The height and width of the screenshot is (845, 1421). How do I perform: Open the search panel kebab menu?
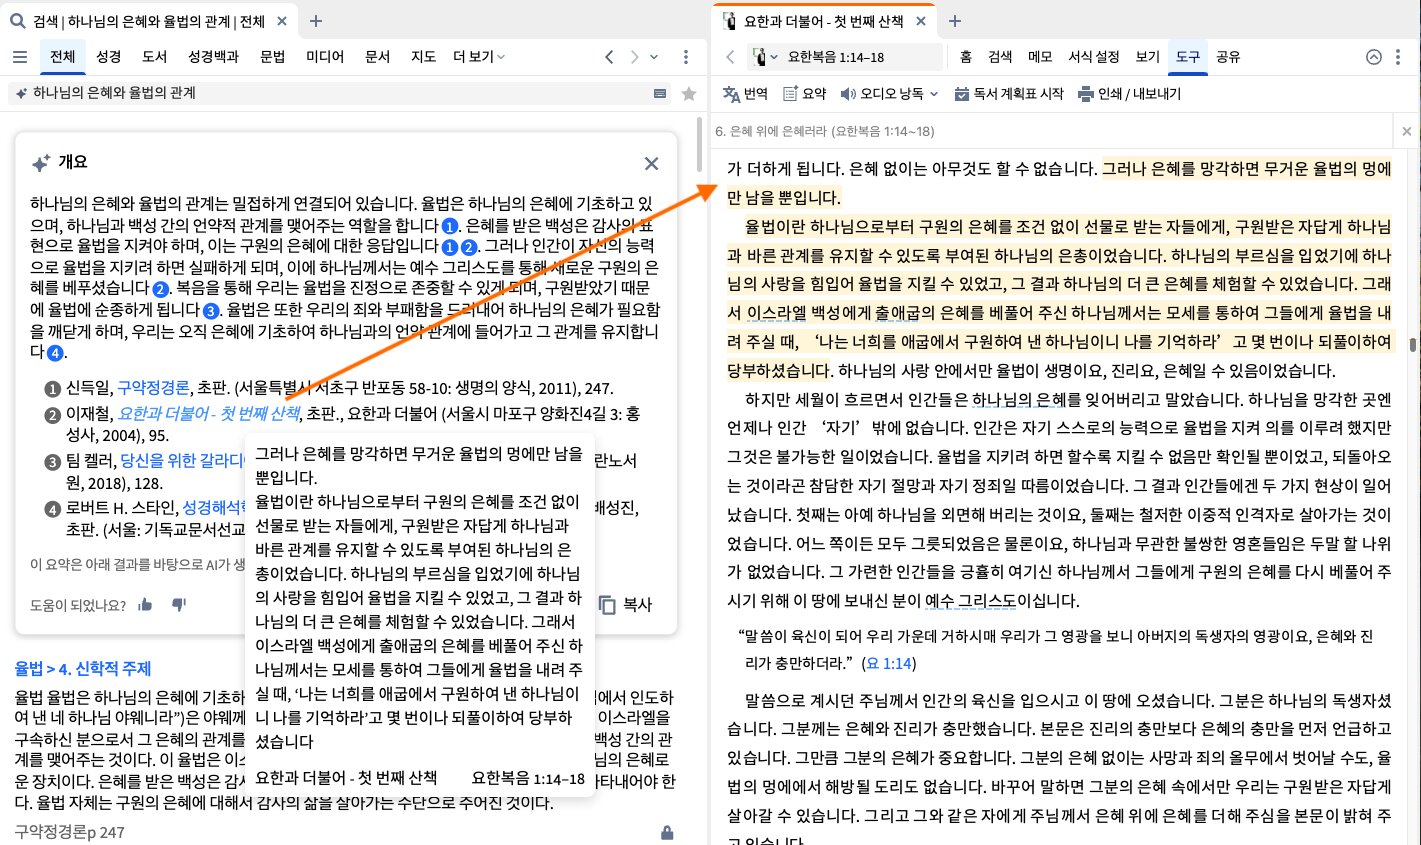point(685,57)
